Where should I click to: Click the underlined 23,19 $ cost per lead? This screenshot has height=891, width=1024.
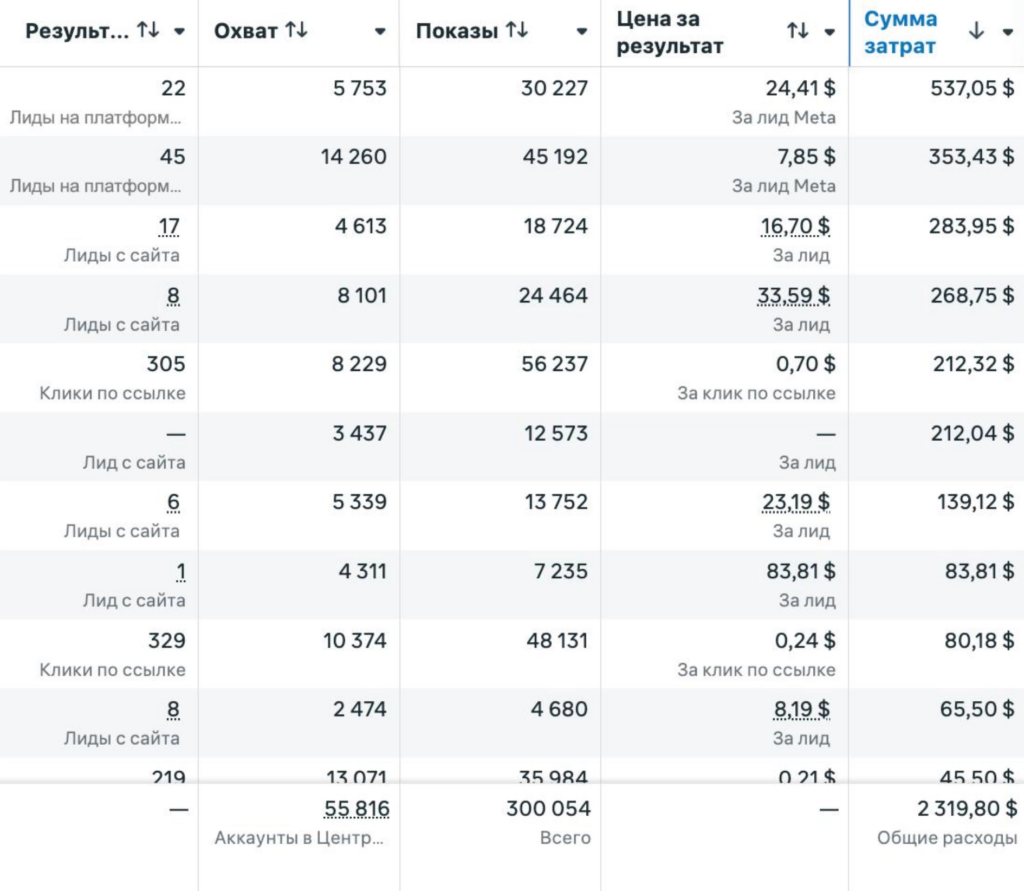pos(795,502)
